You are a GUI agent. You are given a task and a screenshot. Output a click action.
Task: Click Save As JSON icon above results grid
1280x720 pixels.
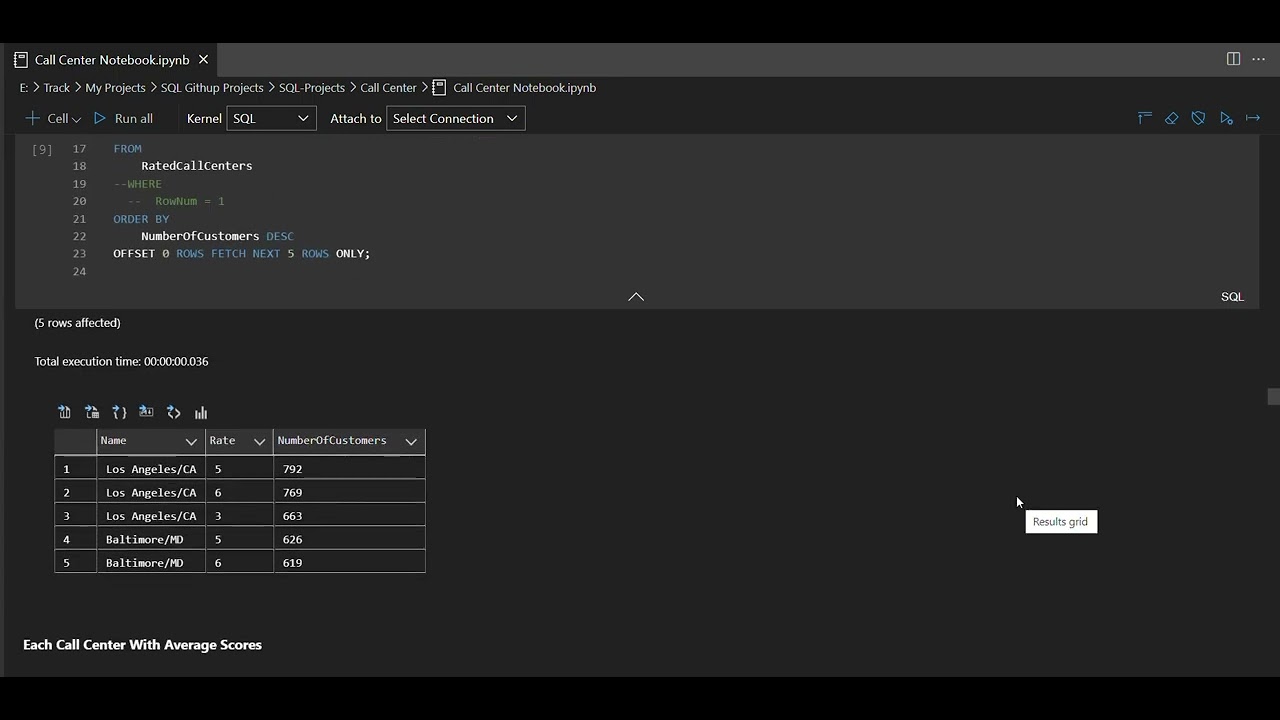pos(119,412)
